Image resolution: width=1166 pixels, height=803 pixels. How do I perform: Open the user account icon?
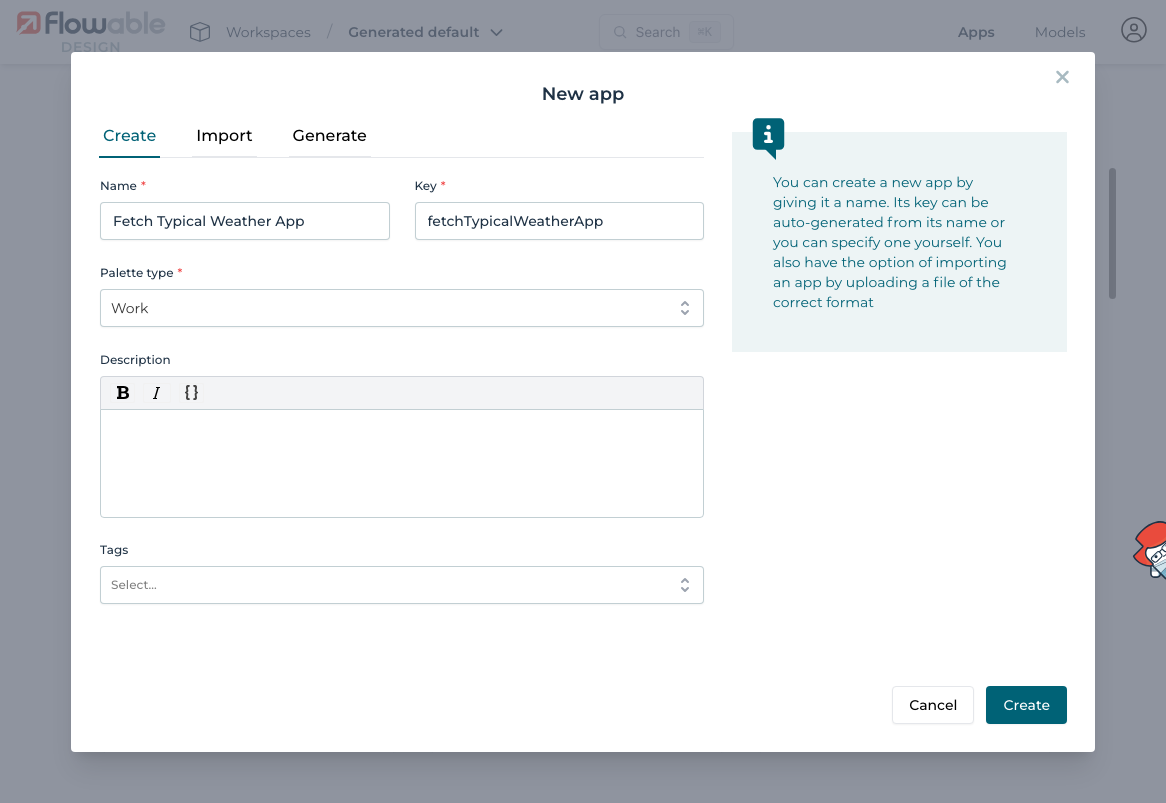pyautogui.click(x=1133, y=30)
